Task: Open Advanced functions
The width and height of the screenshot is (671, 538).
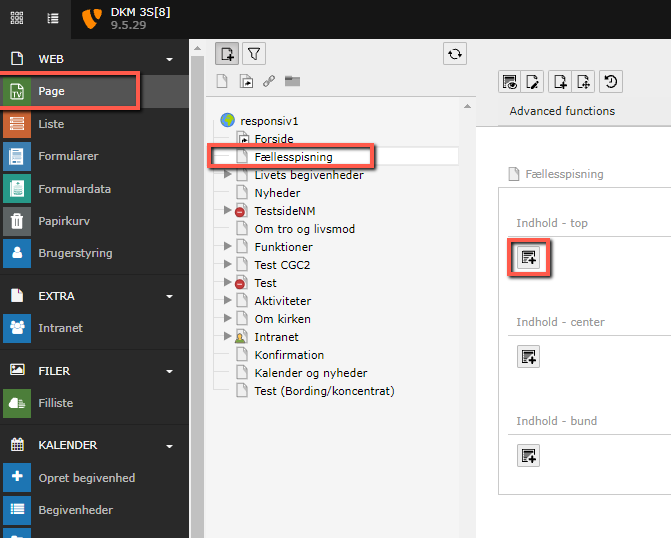Action: pos(562,111)
